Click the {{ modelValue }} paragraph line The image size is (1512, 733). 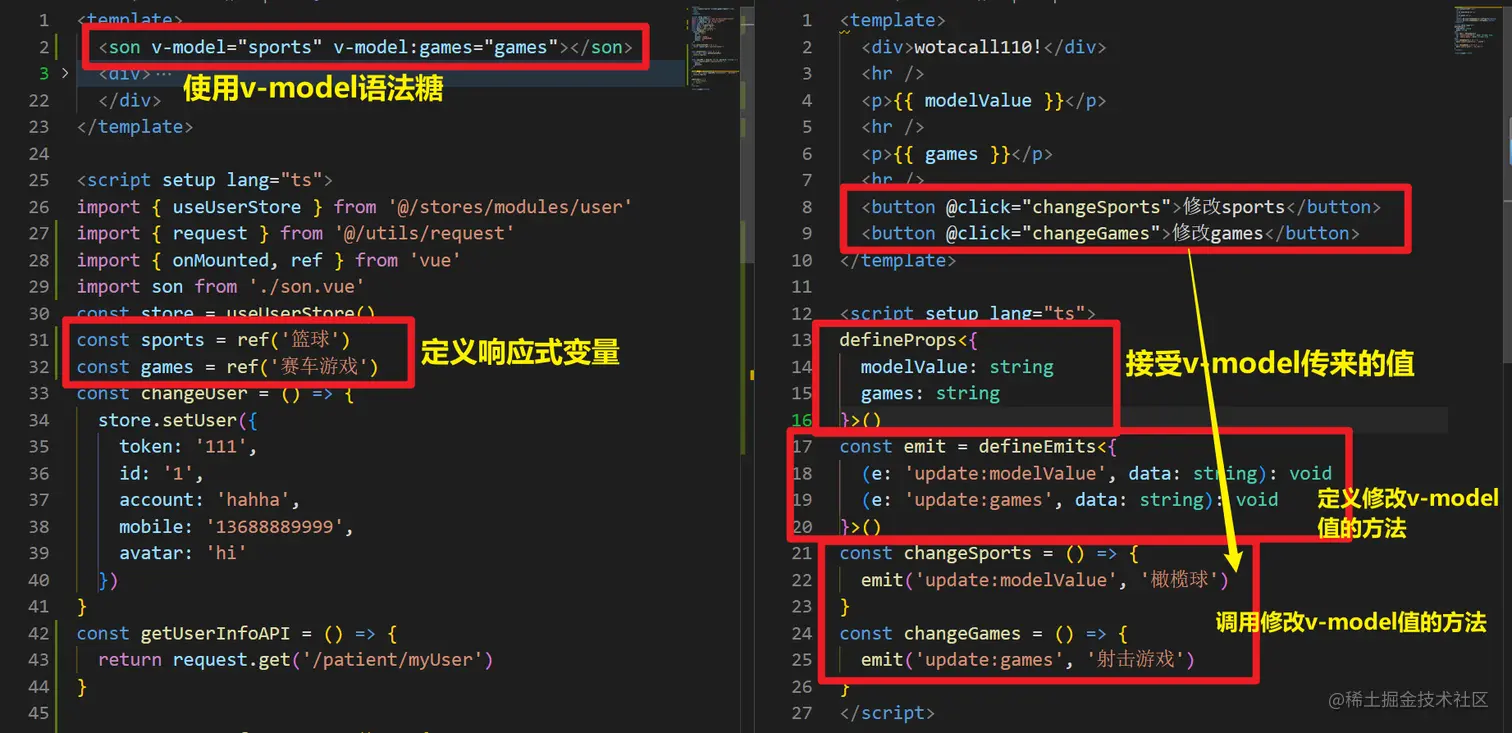click(x=984, y=100)
